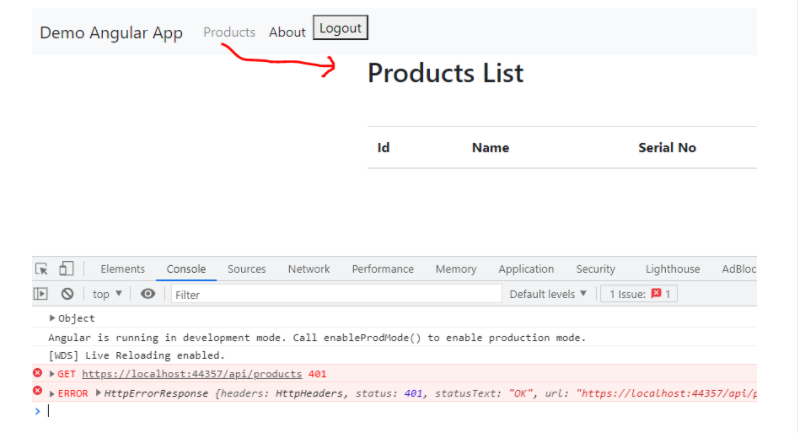
Task: Expand the Object log entry
Action: 53,318
